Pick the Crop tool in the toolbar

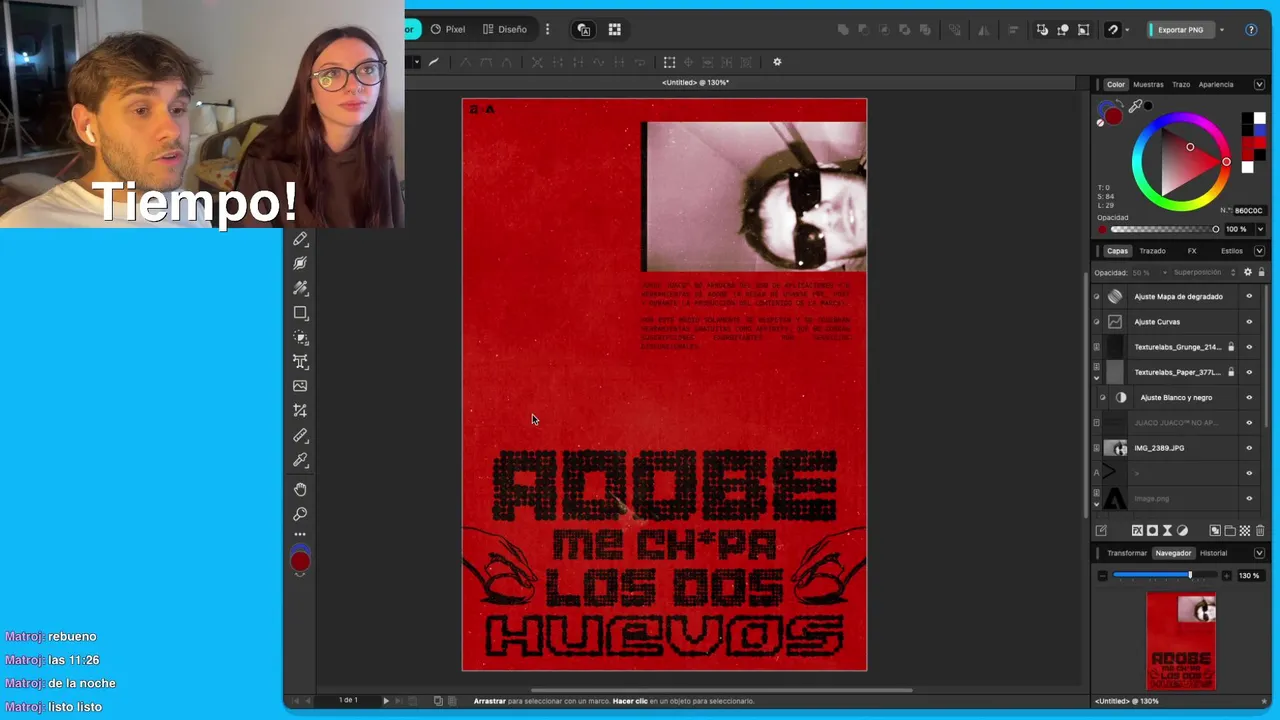tap(300, 411)
